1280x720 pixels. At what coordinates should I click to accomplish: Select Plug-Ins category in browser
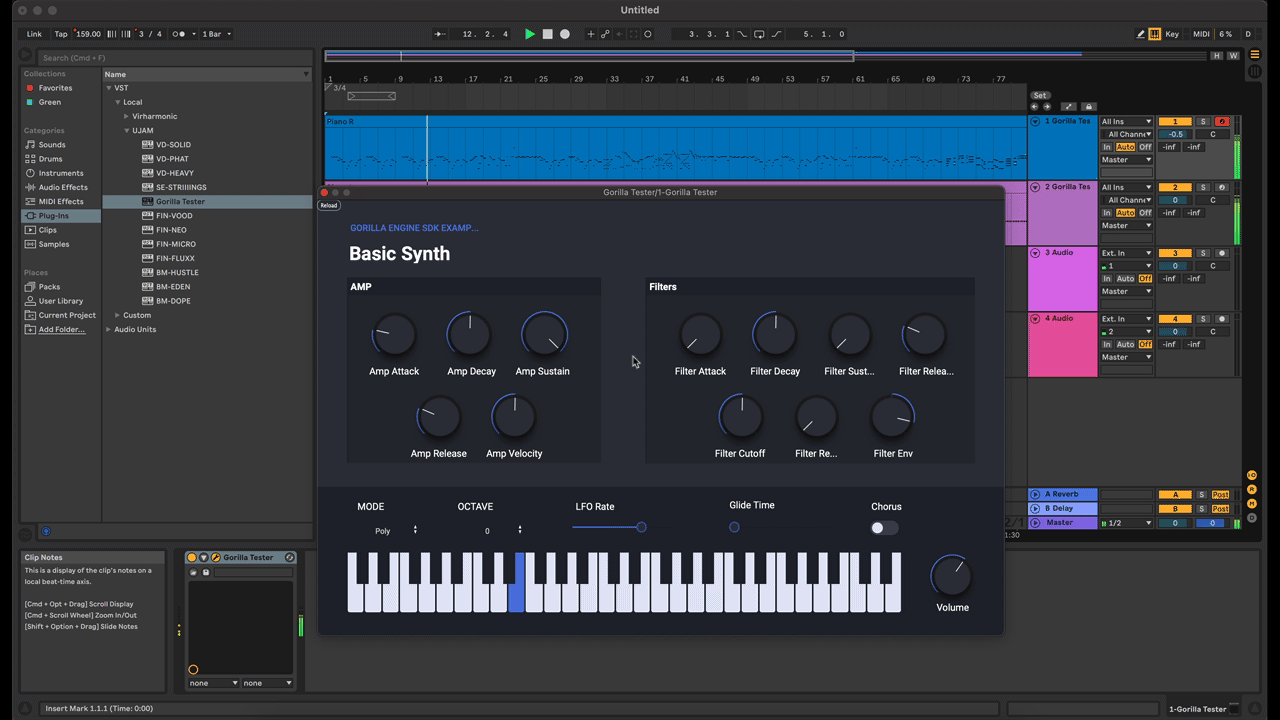61,215
